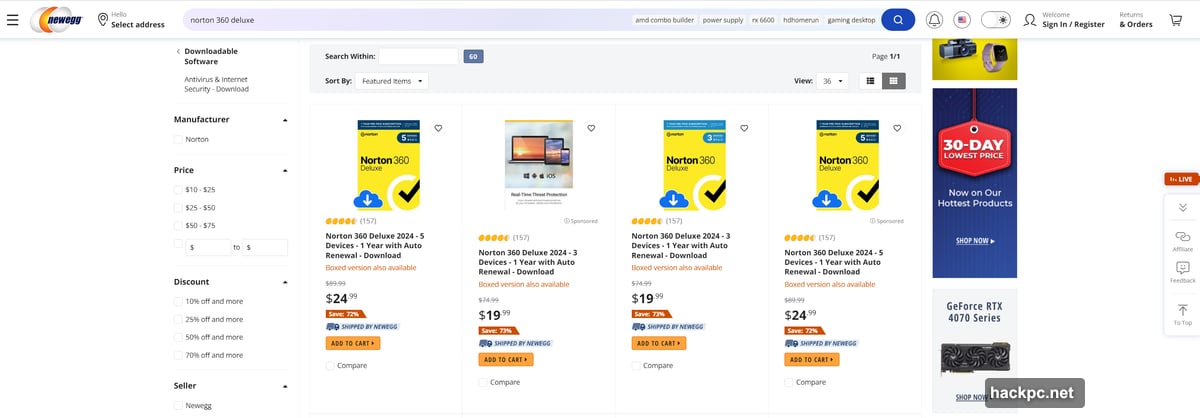Tick Compare on sponsored 3 Devices product
This screenshot has height=418, width=1200.
tap(483, 382)
